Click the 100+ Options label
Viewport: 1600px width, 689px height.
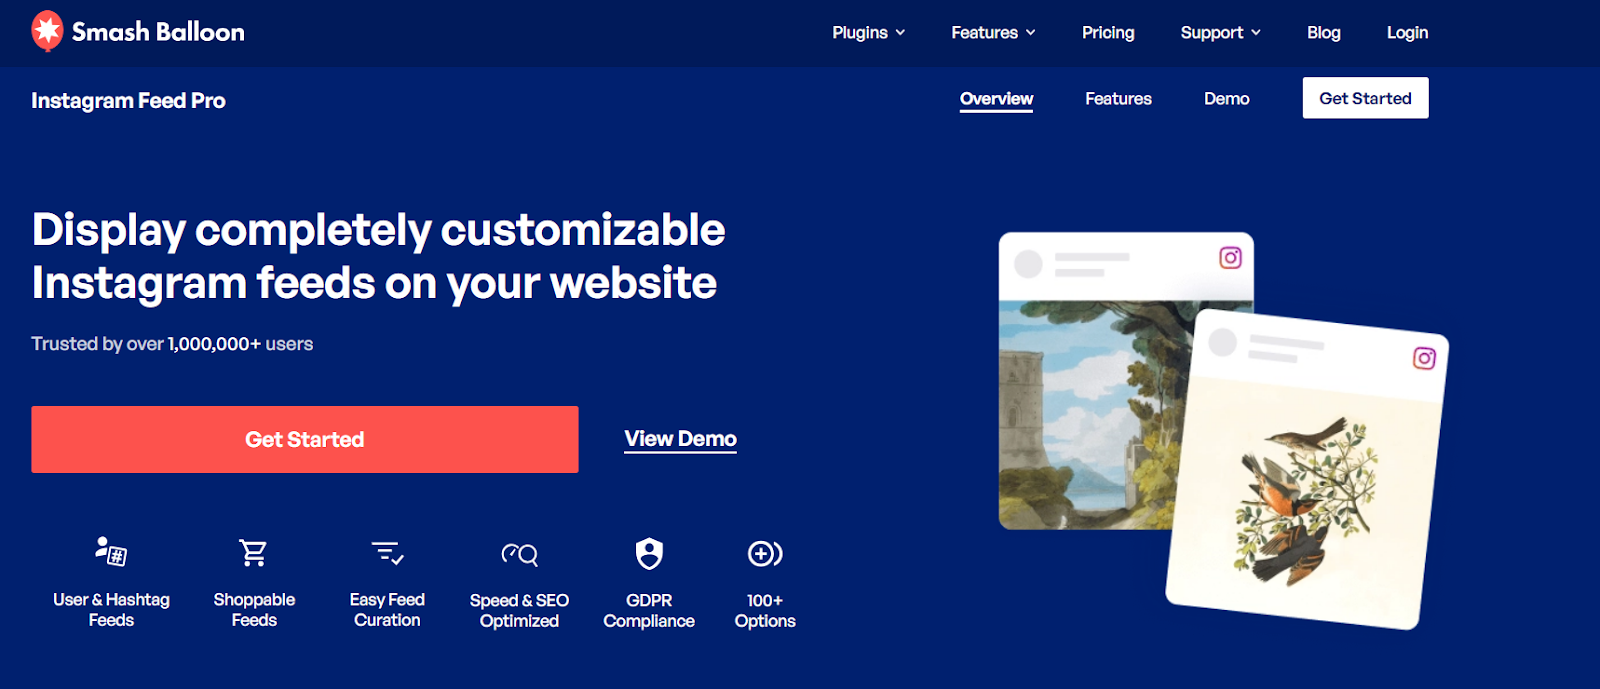(765, 611)
